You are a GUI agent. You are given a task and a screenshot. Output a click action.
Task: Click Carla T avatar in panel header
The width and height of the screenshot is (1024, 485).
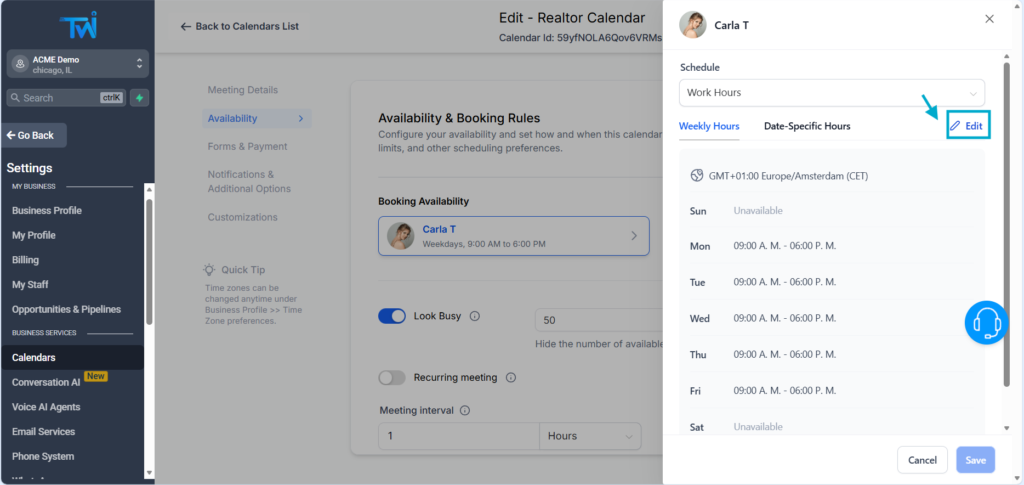click(x=693, y=25)
